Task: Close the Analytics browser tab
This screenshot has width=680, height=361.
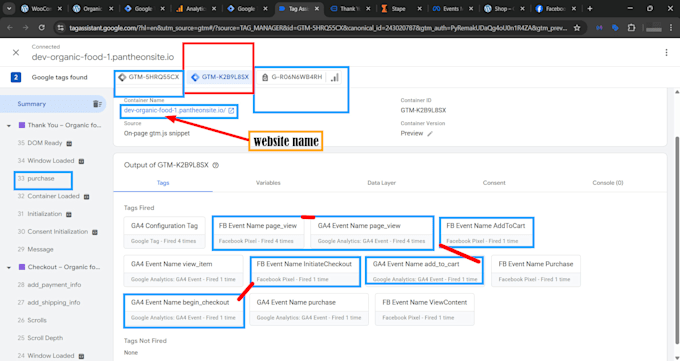Action: [x=215, y=9]
